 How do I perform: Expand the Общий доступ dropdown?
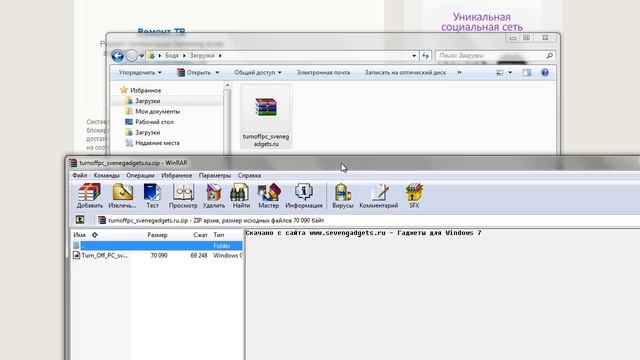(258, 73)
